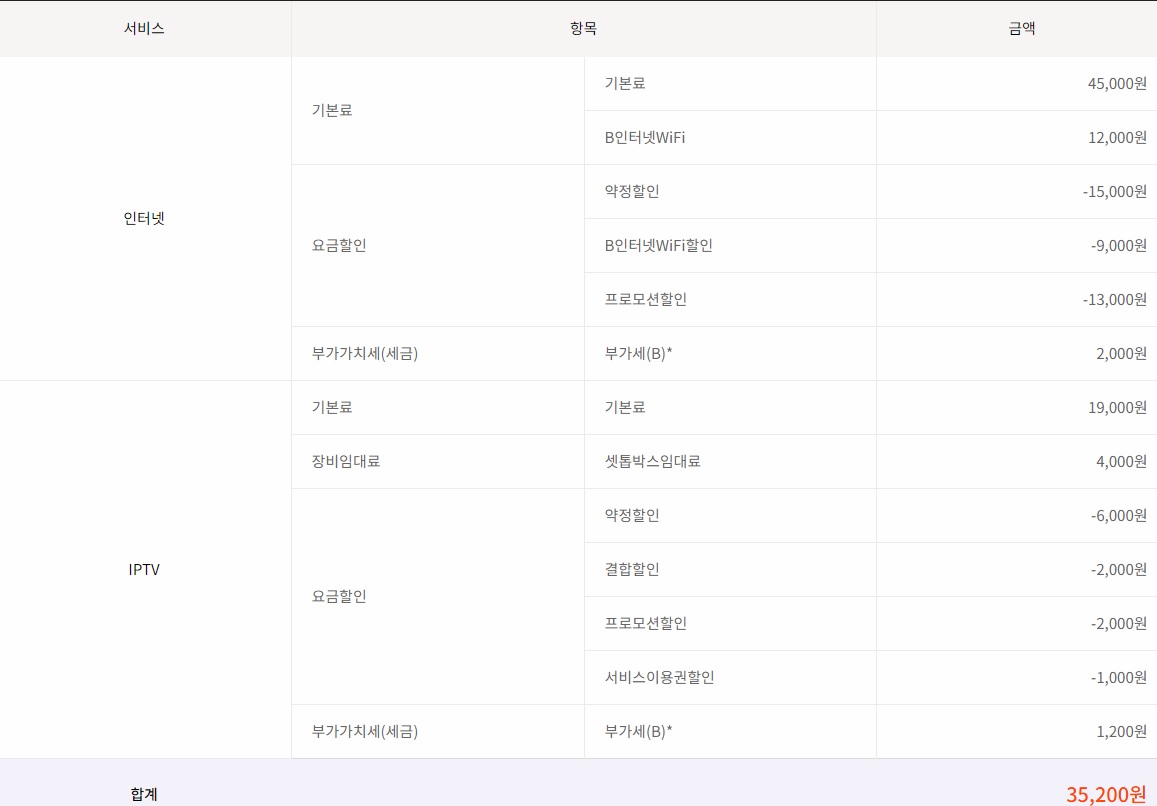Select the -6,000원 IPTV contract discount
Screen dimensions: 1157x806
[1118, 515]
